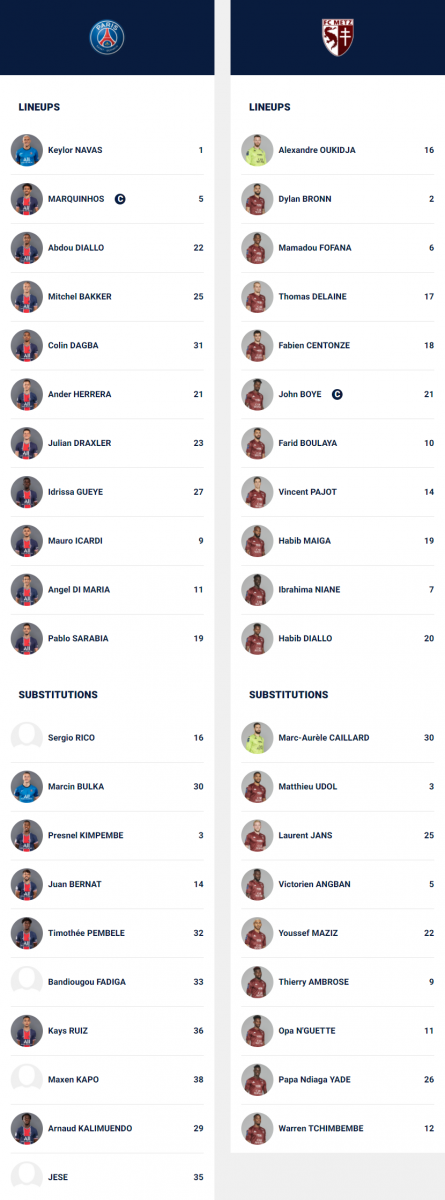
Task: Click Ibrahima NIANE's player photo
Action: click(x=257, y=590)
